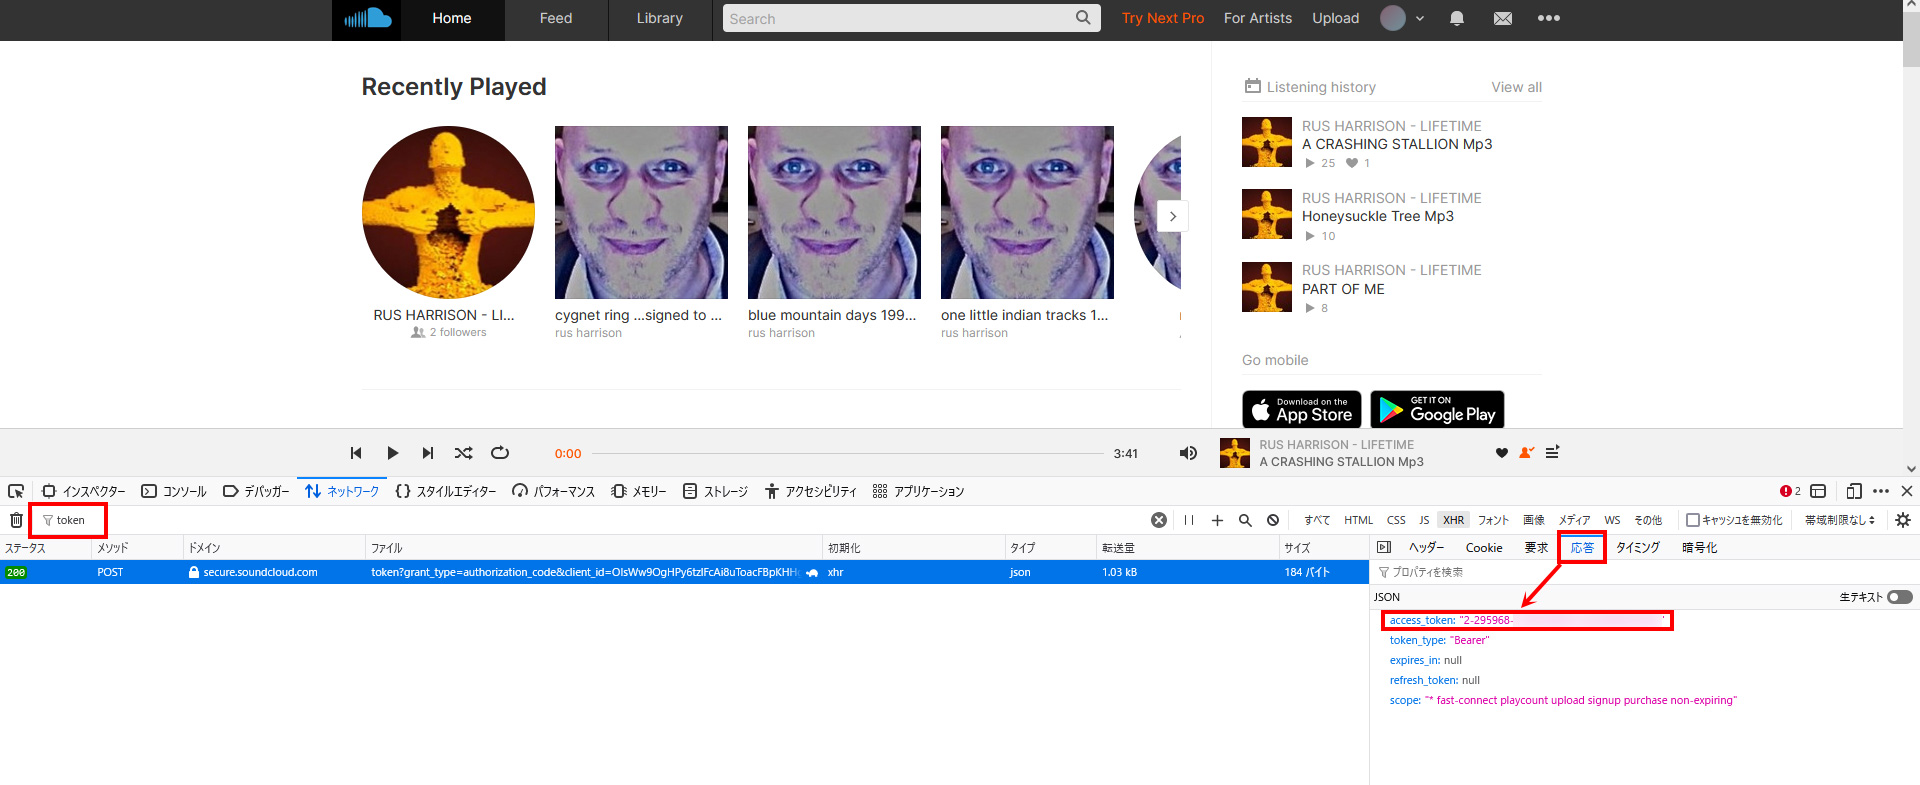
Task: Select the HTML filter
Action: pos(1358,520)
